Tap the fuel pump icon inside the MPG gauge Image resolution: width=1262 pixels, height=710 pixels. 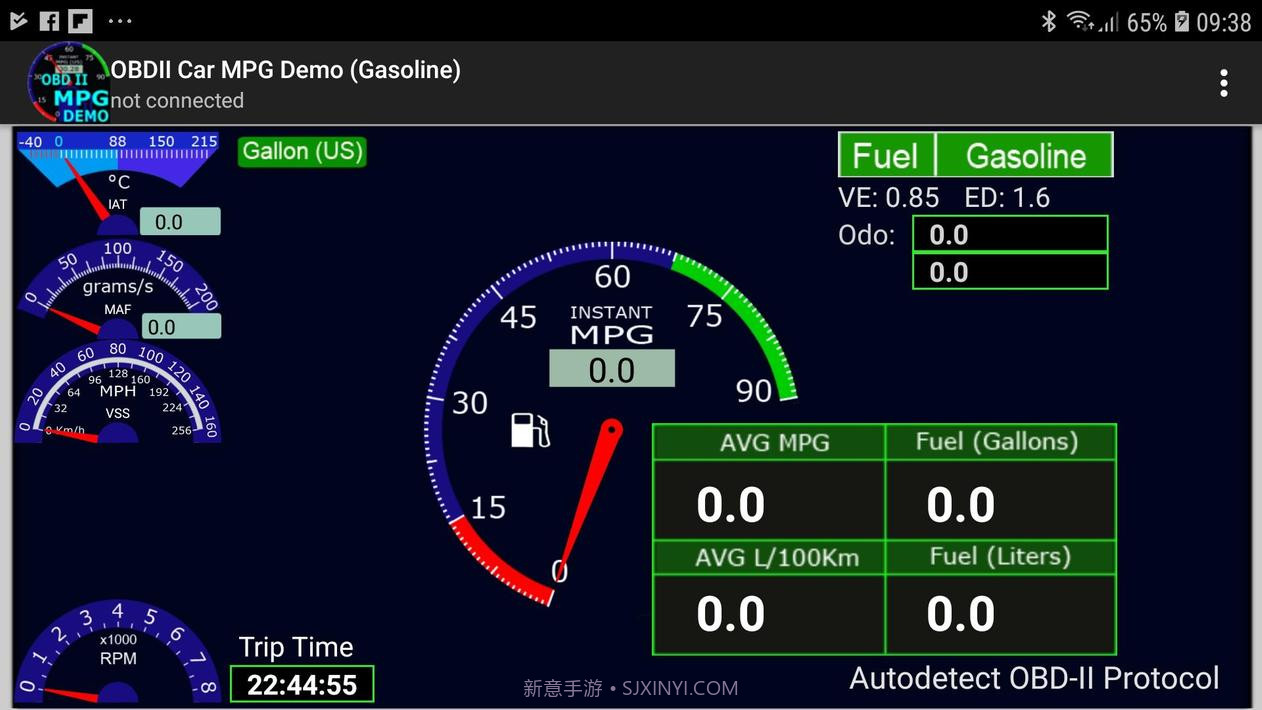[530, 429]
